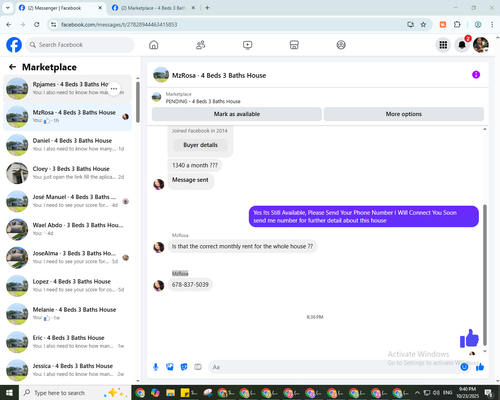This screenshot has height=400, width=500.
Task: Open Lopez 4 Beds 3 Baths conversation
Action: (x=67, y=286)
